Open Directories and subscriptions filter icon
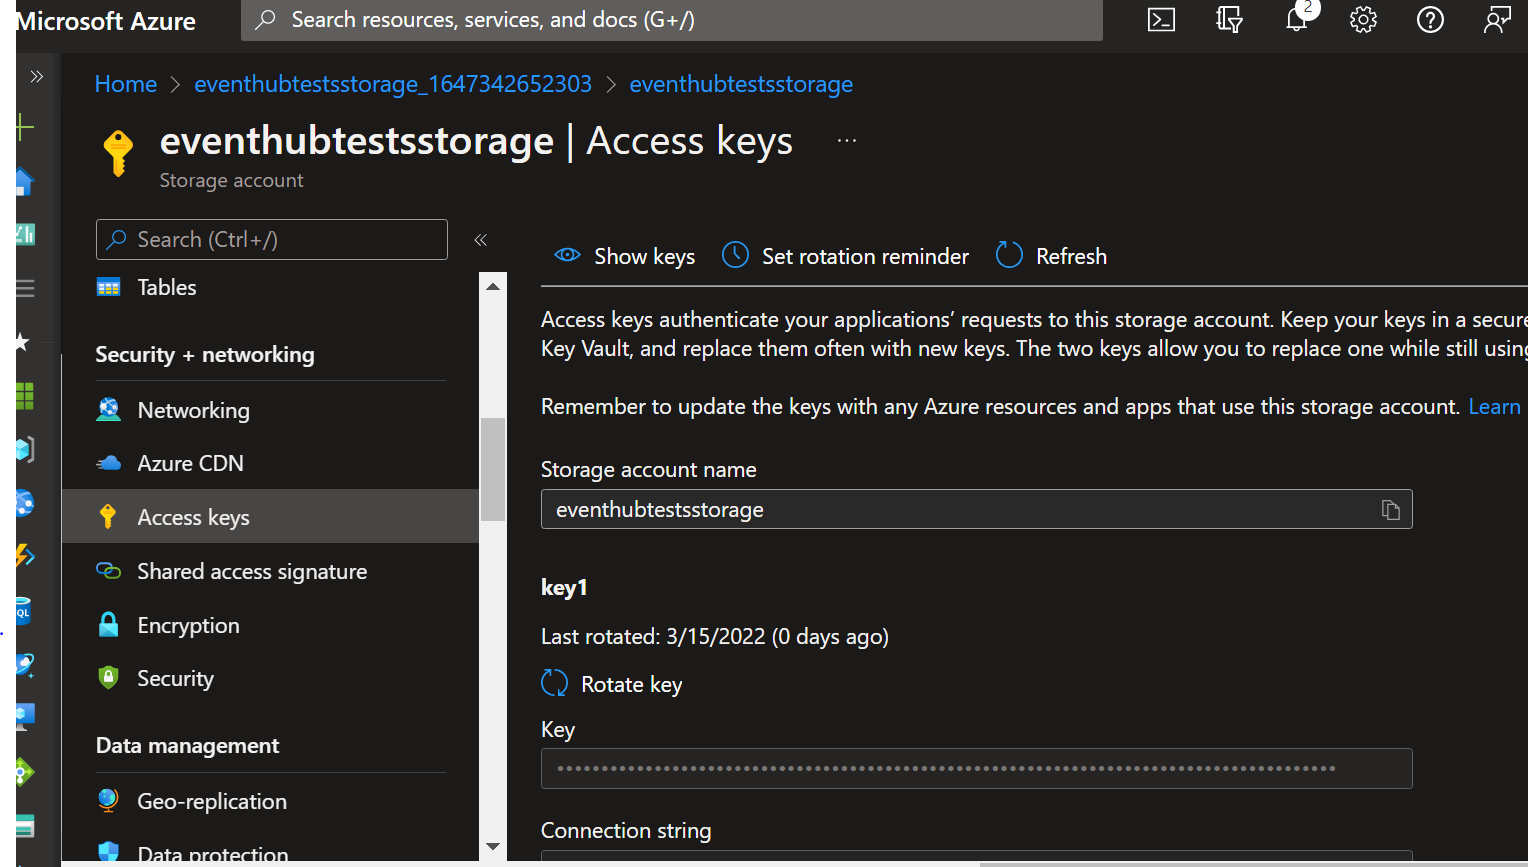Viewport: 1528px width, 867px height. [1229, 20]
